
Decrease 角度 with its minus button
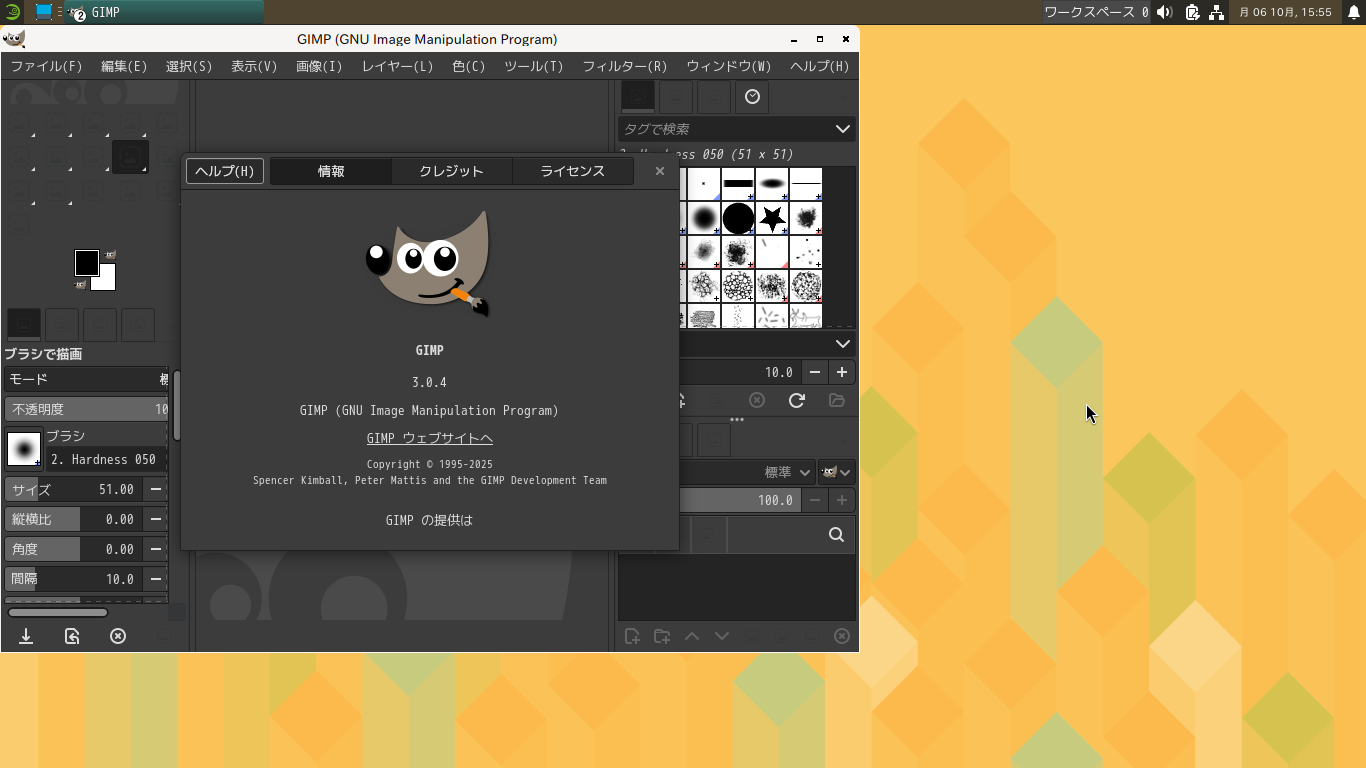pyautogui.click(x=155, y=549)
